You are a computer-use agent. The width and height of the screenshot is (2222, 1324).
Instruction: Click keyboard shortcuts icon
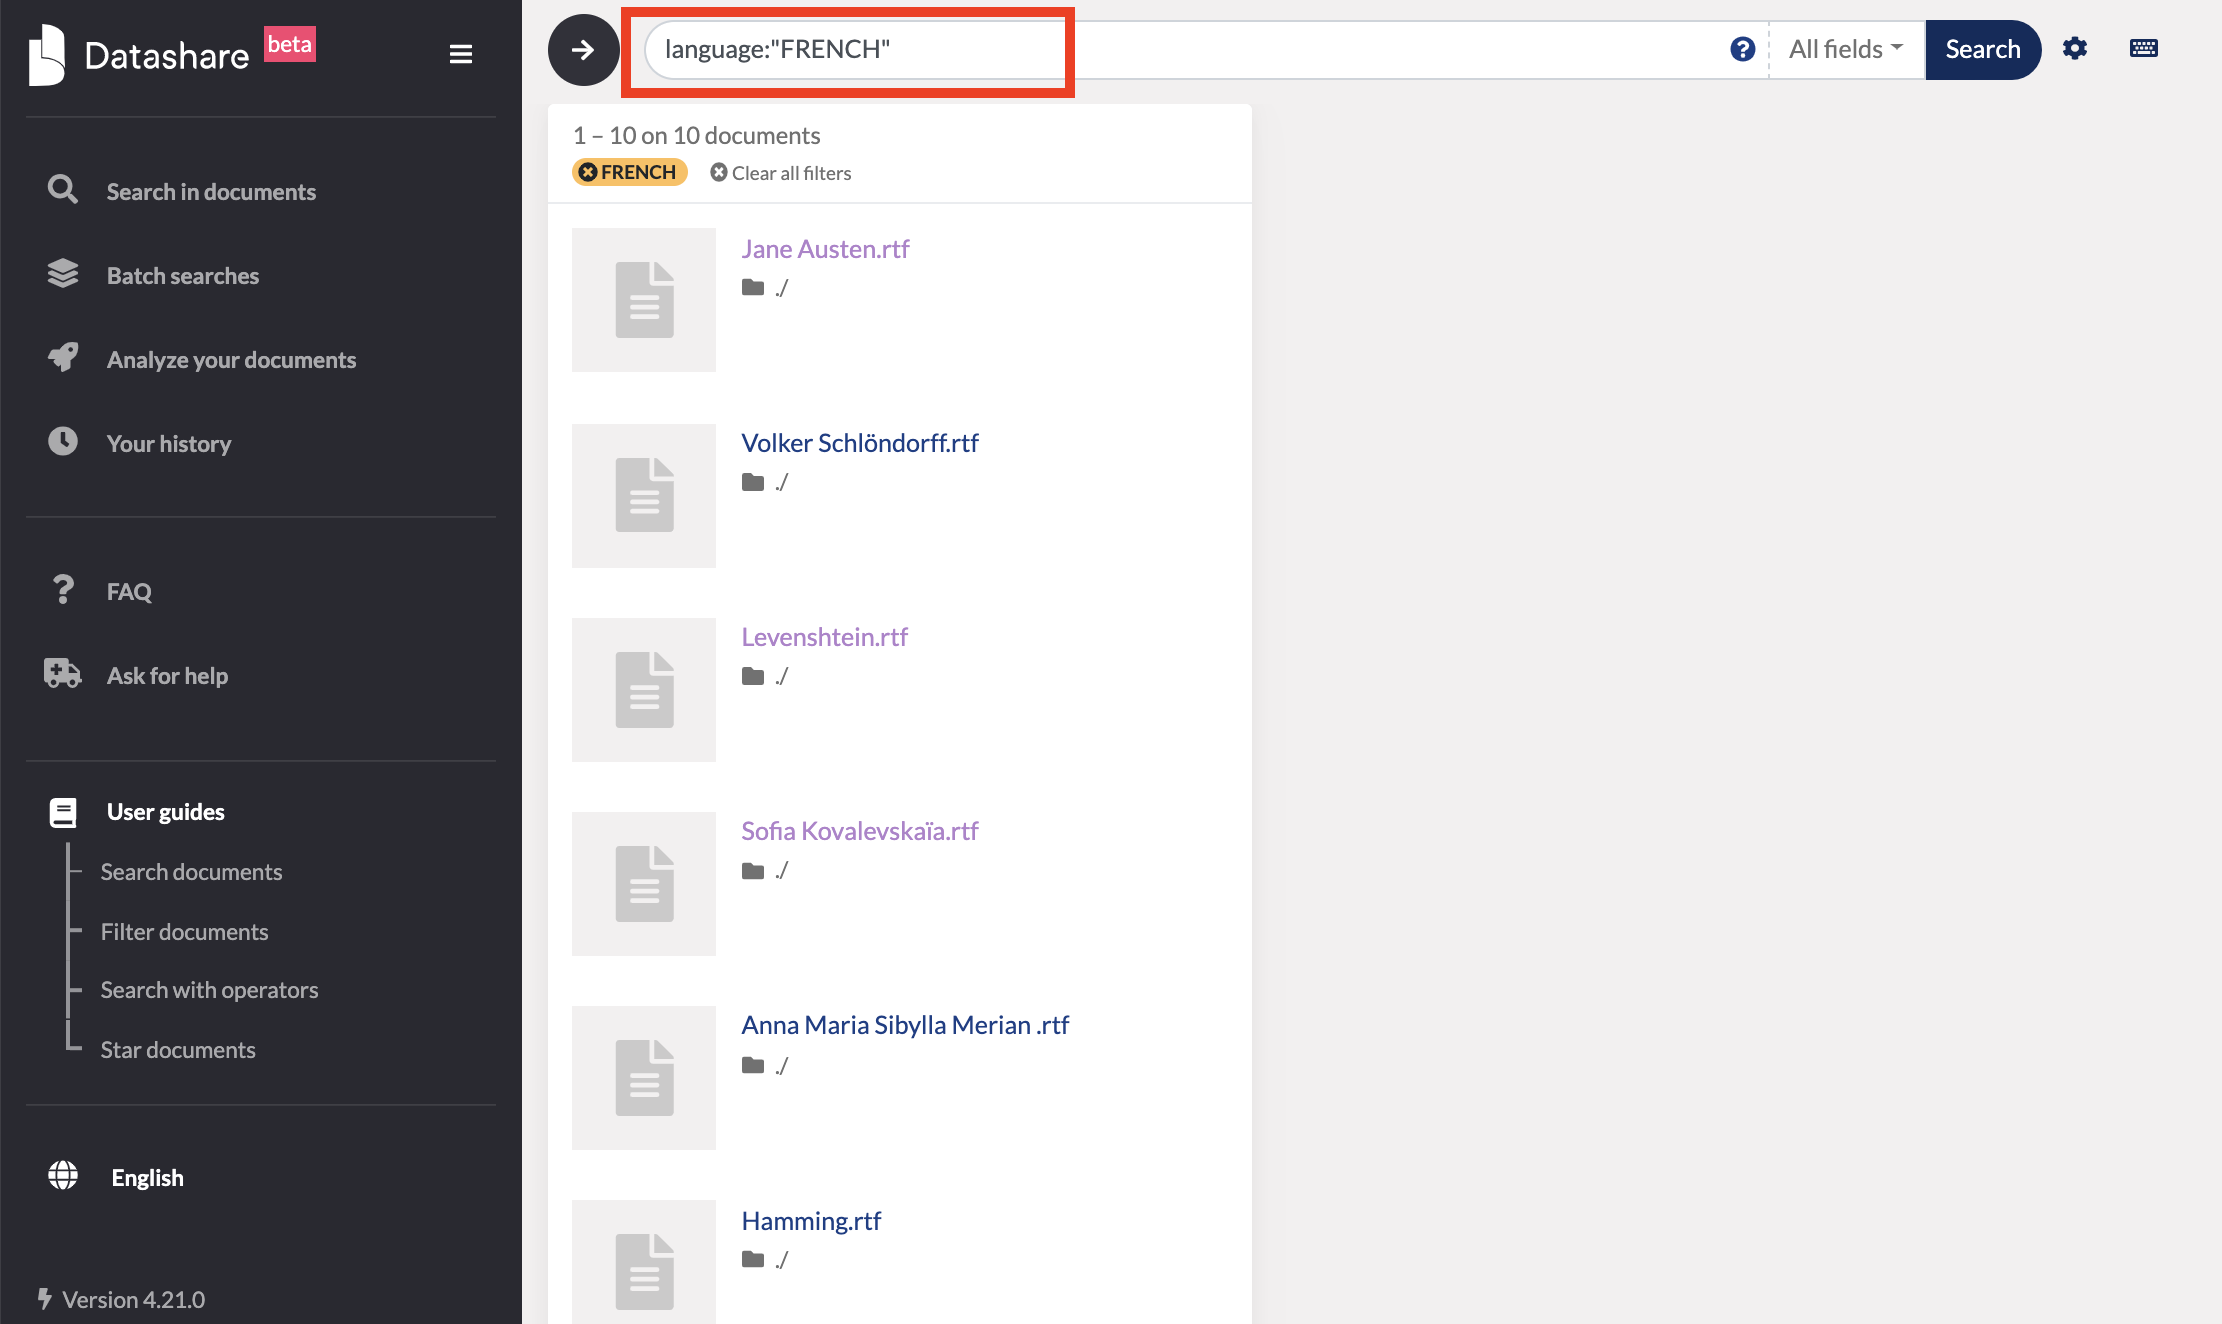coord(2143,49)
